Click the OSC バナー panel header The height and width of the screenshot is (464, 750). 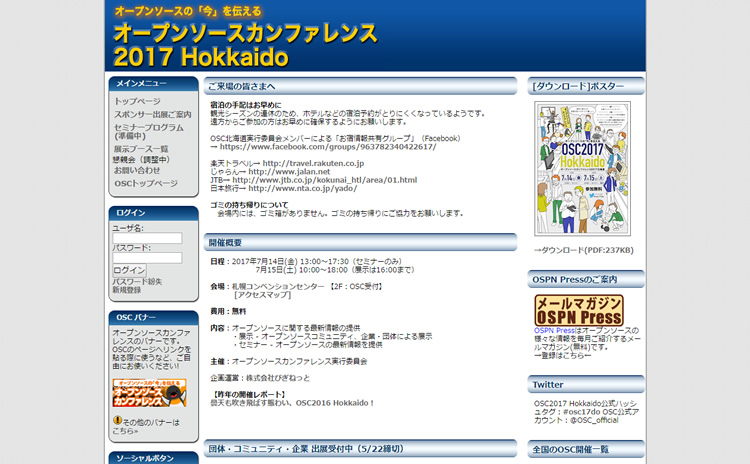coord(154,318)
